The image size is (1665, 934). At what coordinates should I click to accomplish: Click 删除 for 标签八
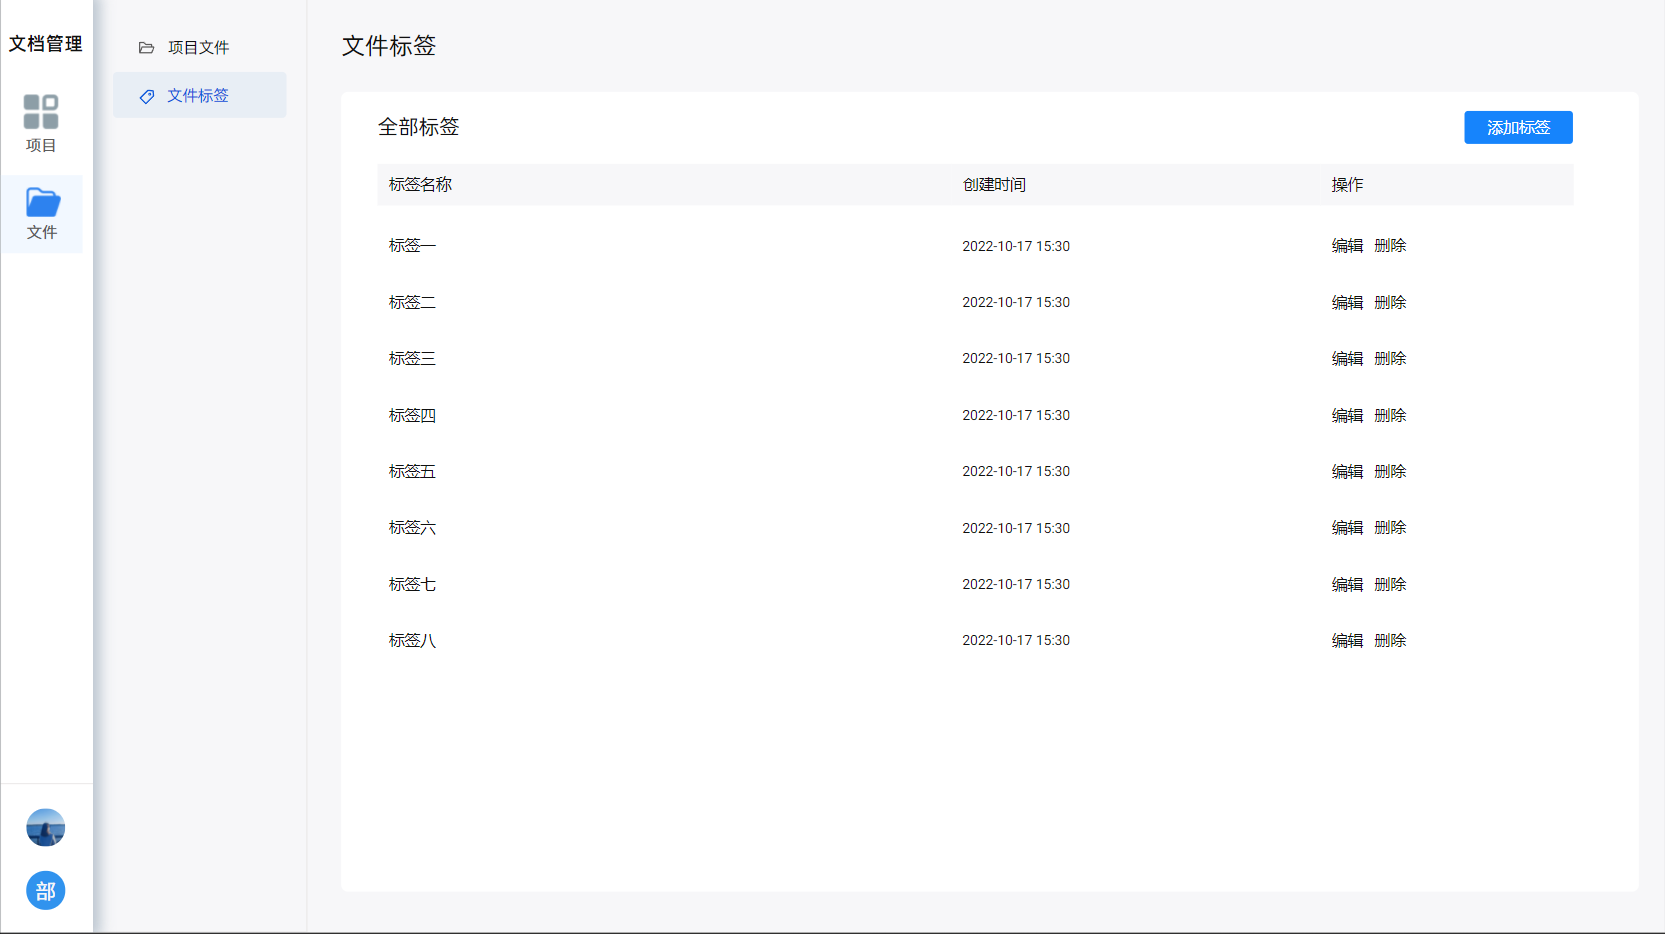pos(1390,641)
